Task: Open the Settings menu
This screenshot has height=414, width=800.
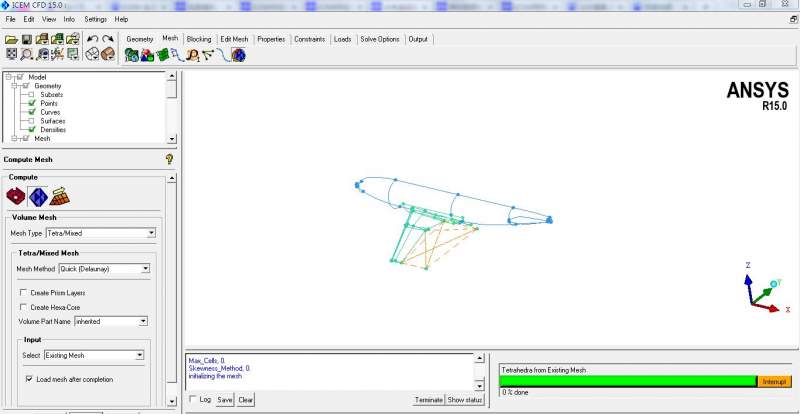Action: (95, 19)
